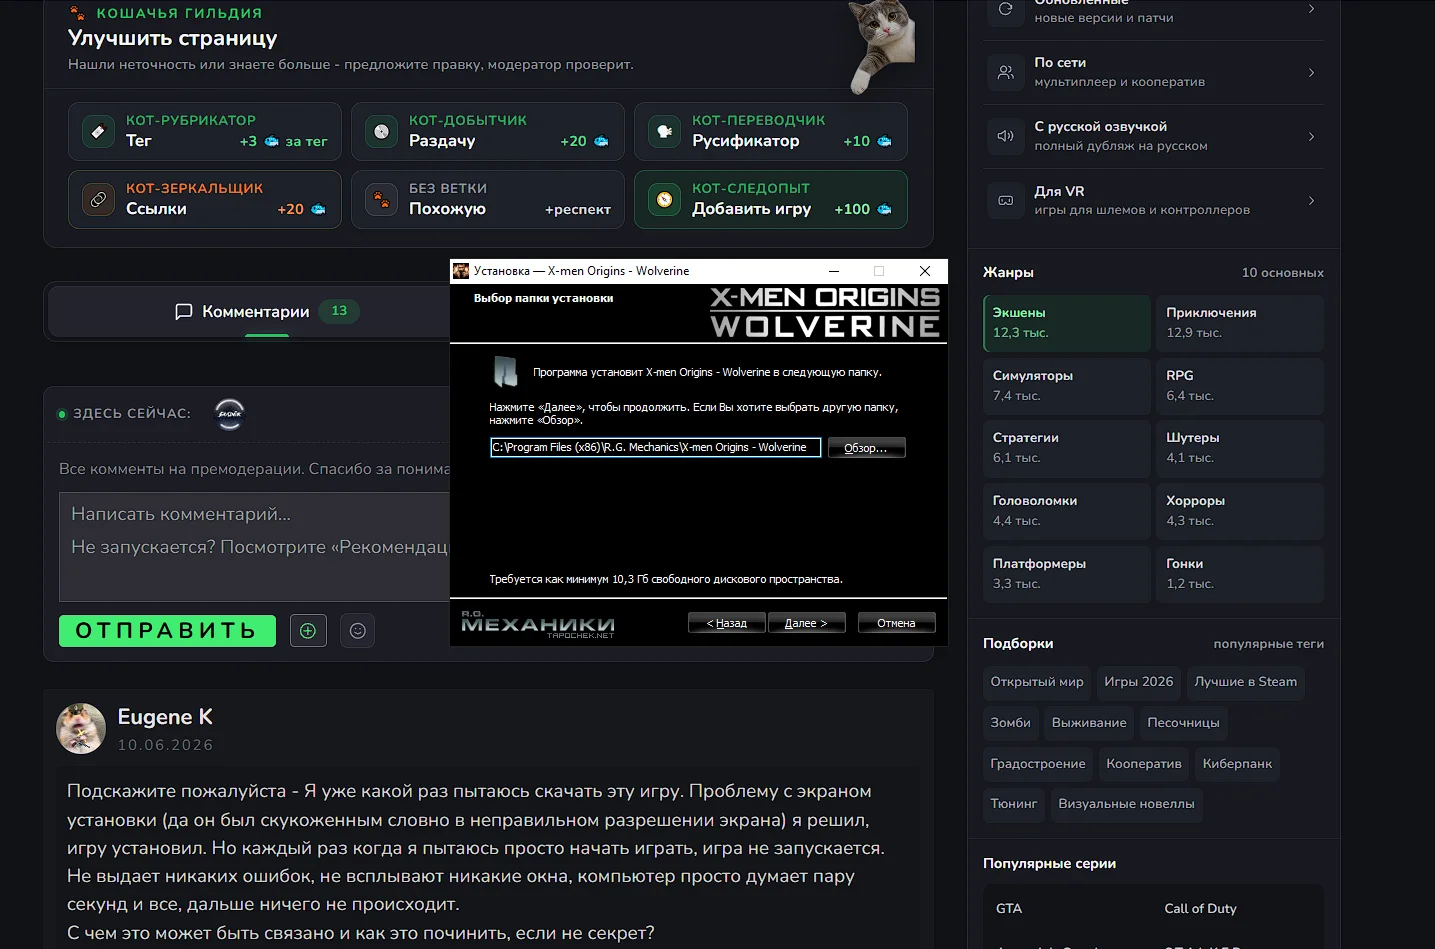Click the disc icon in Кот-добытчик card
Screen dimensions: 1435x949
[x=381, y=131]
